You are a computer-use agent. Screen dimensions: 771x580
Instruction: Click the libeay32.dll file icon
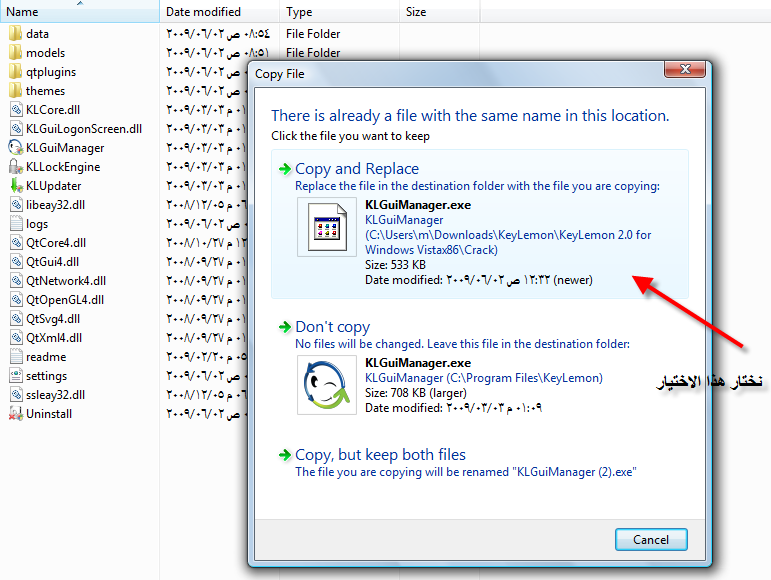(x=16, y=204)
